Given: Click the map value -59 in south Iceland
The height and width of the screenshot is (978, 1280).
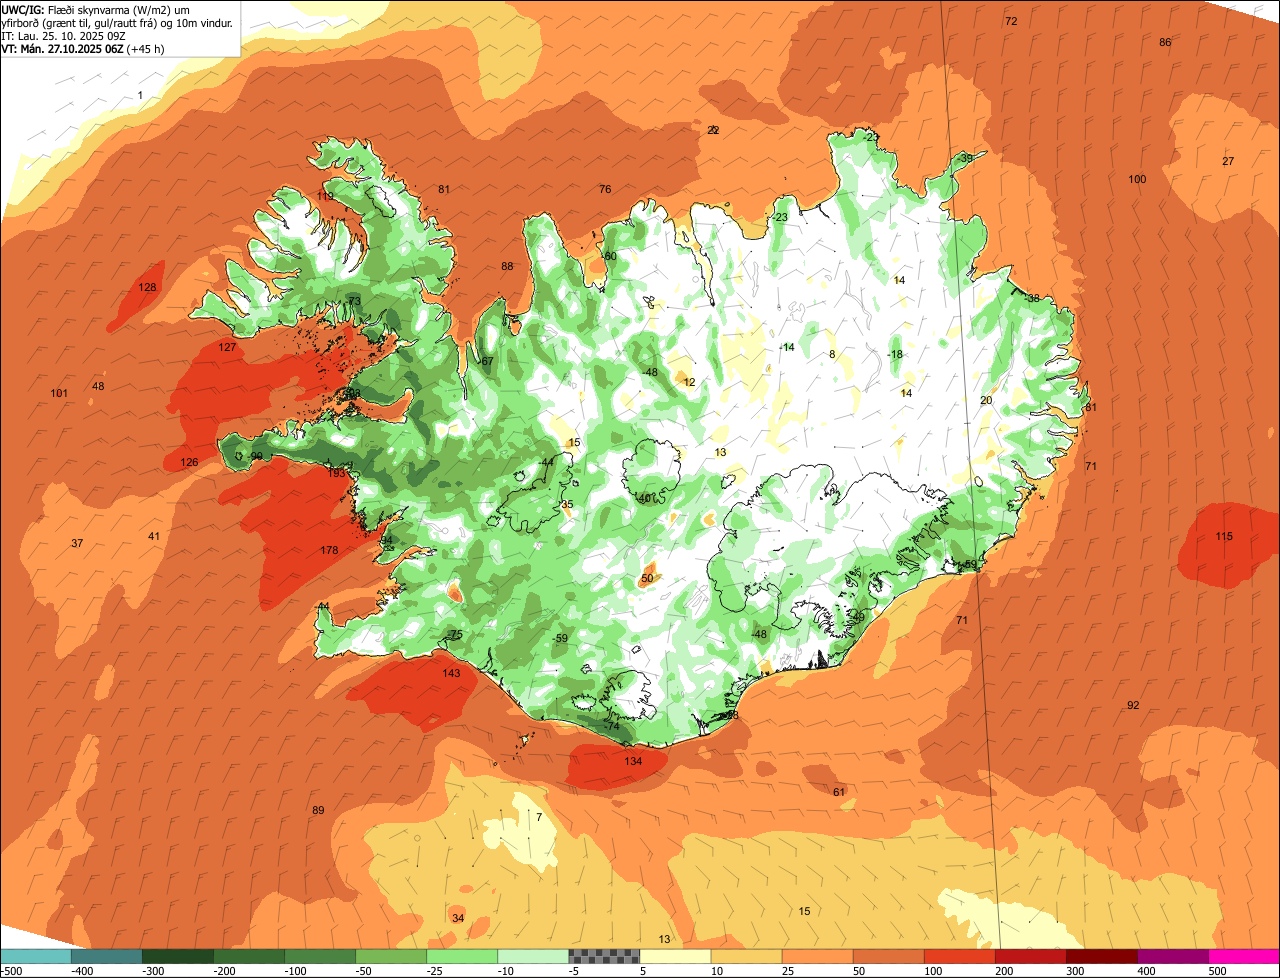Looking at the screenshot, I should tap(559, 639).
